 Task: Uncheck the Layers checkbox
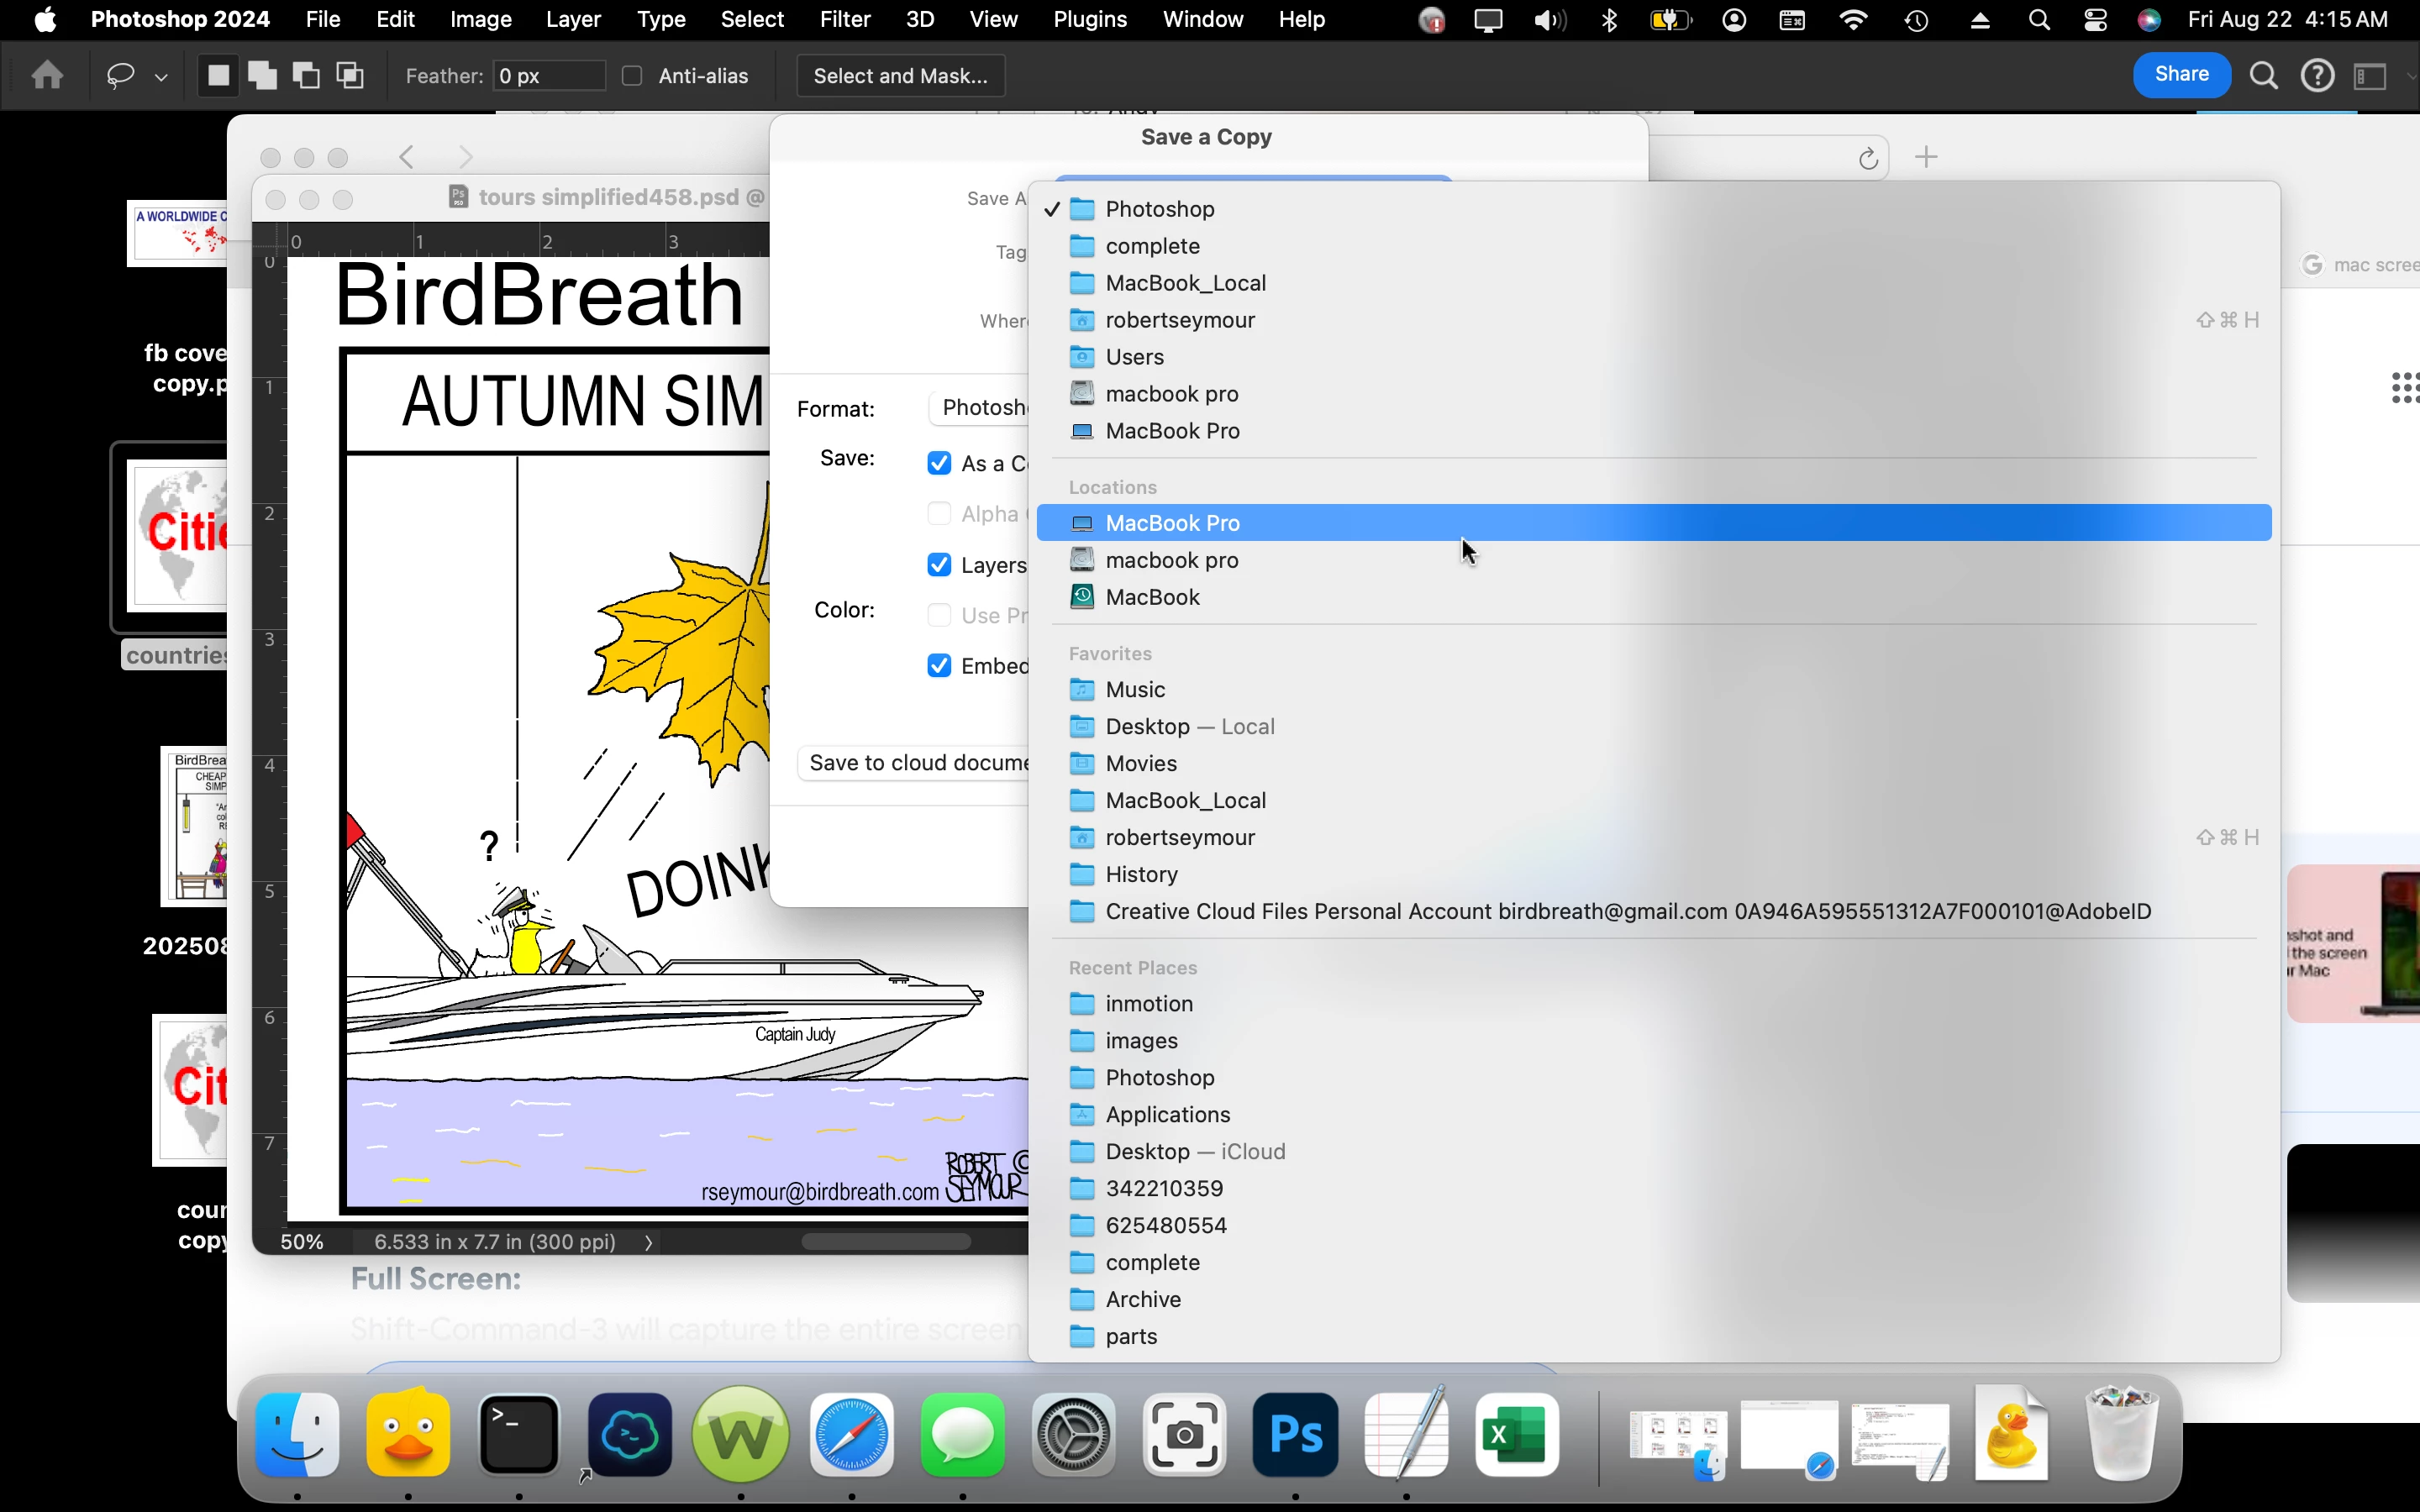coord(939,565)
